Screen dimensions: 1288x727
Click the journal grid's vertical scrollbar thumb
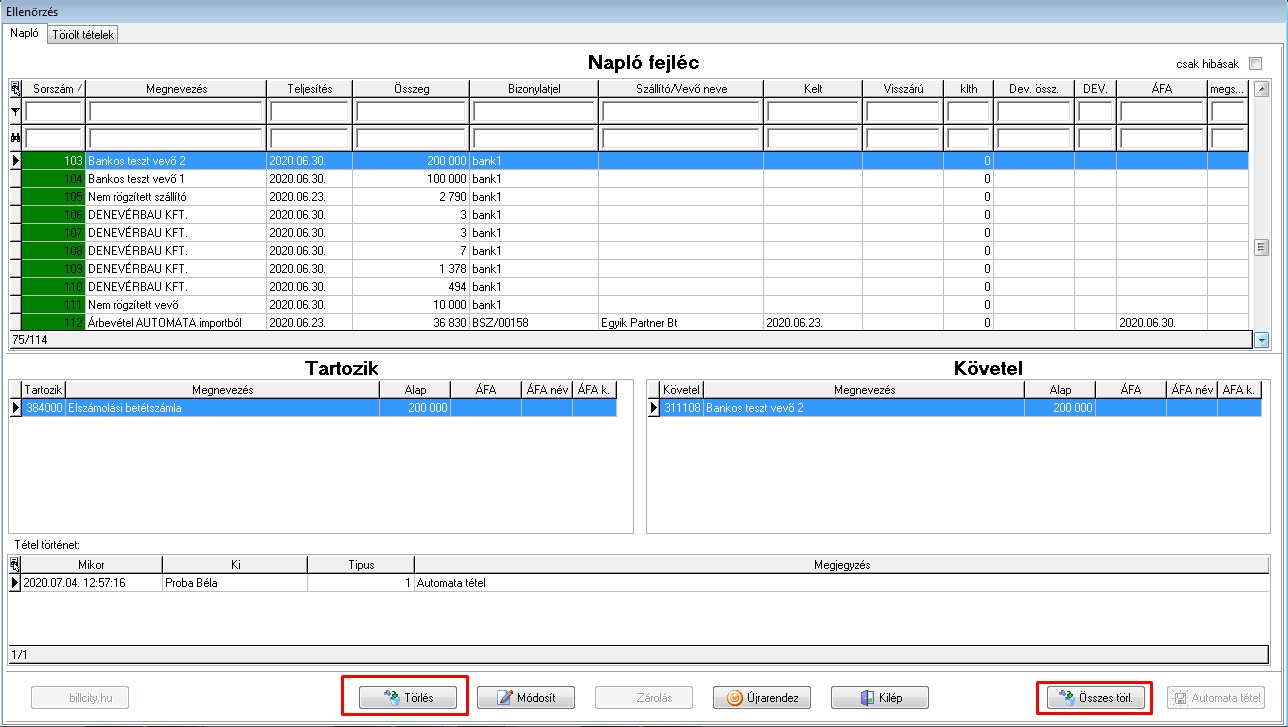[x=1261, y=247]
